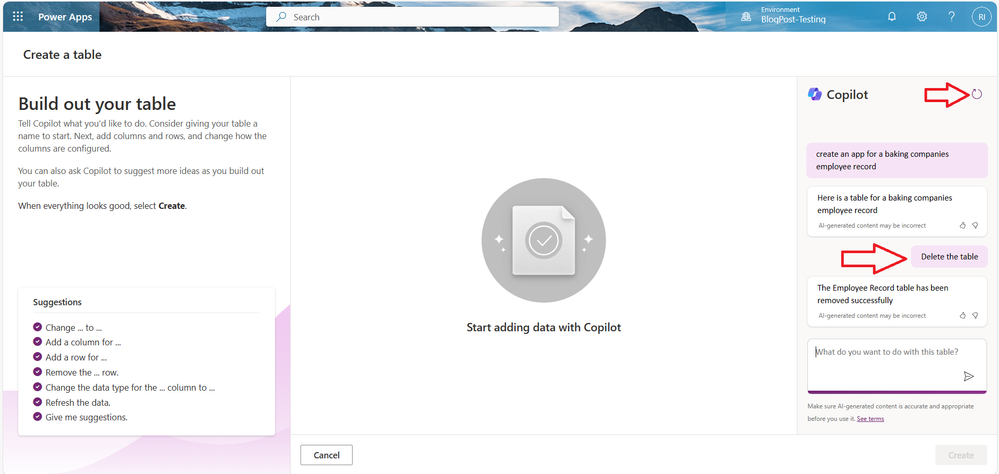Image resolution: width=999 pixels, height=474 pixels.
Task: Click 'The Employee Record table has been' reply
Action: tap(897, 301)
